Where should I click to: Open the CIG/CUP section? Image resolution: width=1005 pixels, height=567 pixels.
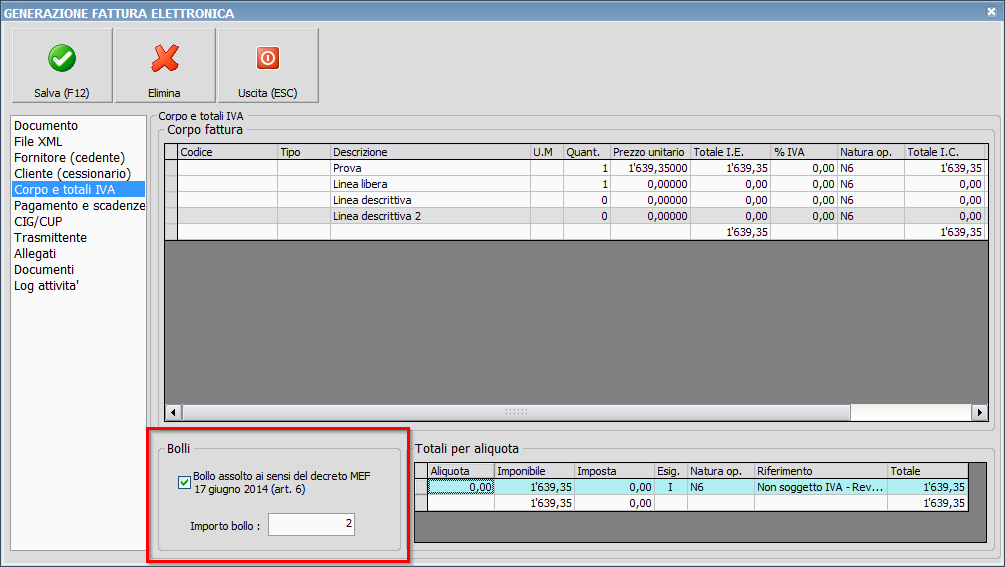click(38, 222)
